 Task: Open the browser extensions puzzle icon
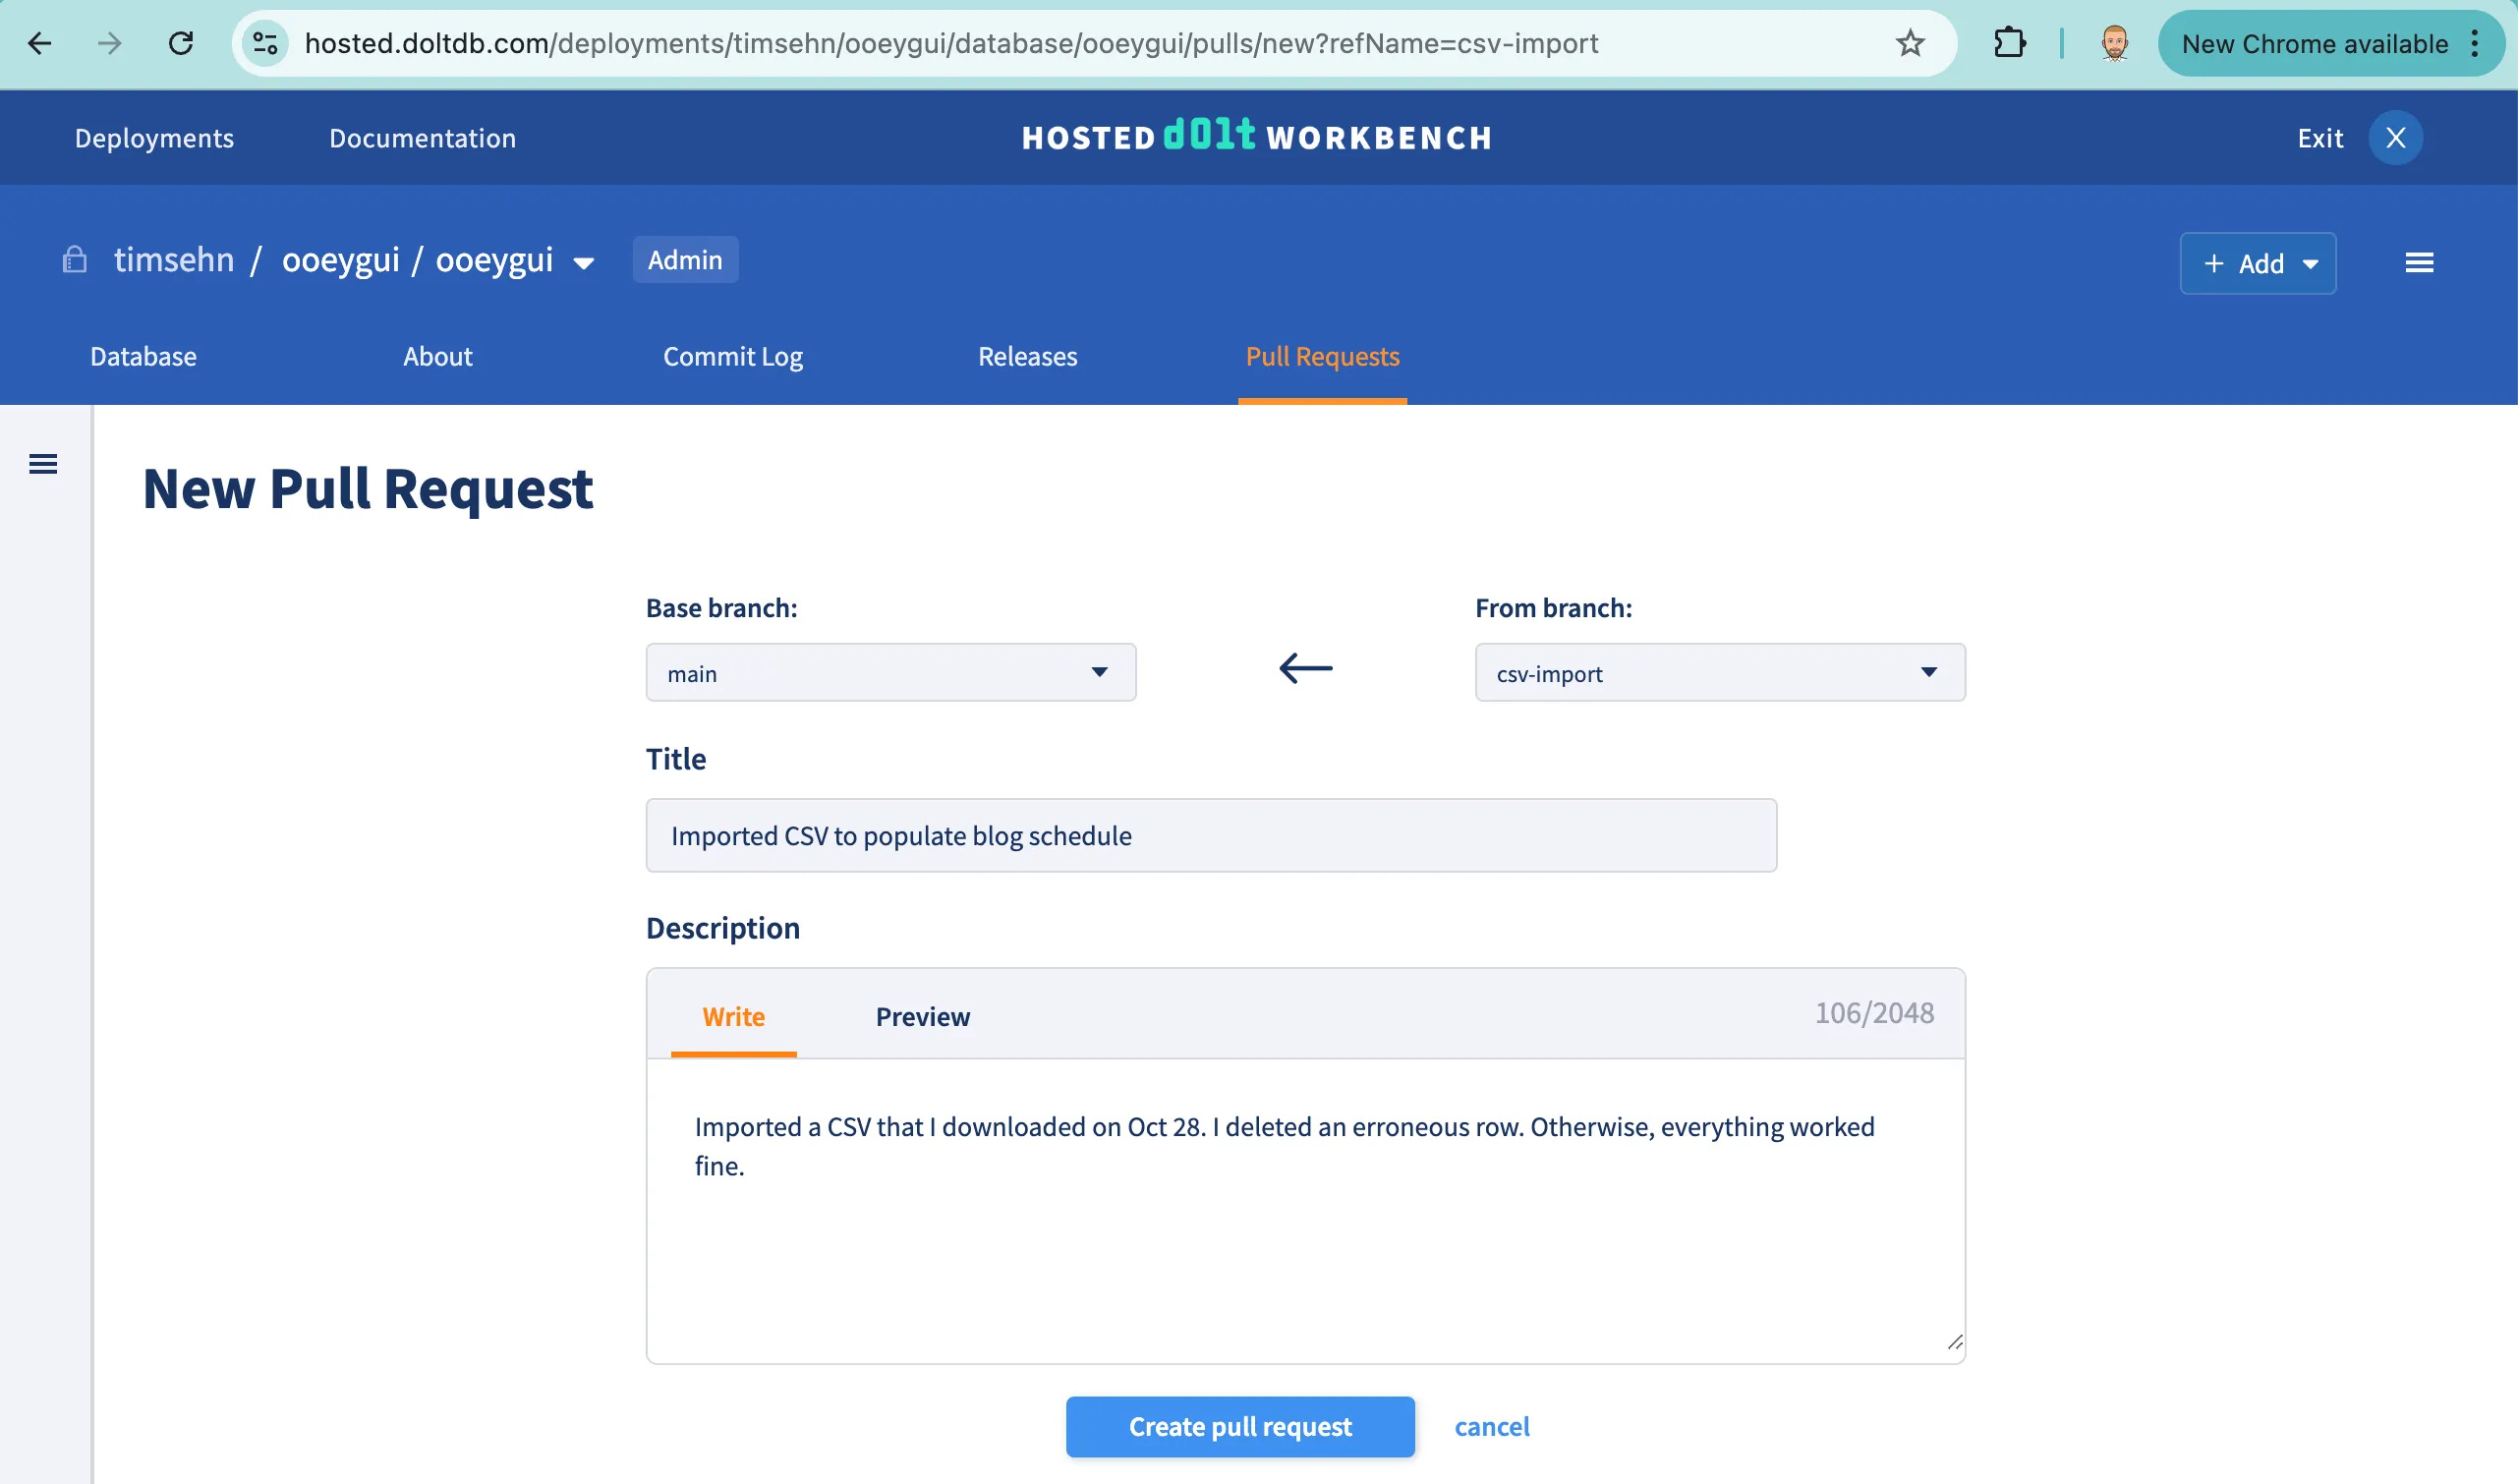[x=2009, y=43]
